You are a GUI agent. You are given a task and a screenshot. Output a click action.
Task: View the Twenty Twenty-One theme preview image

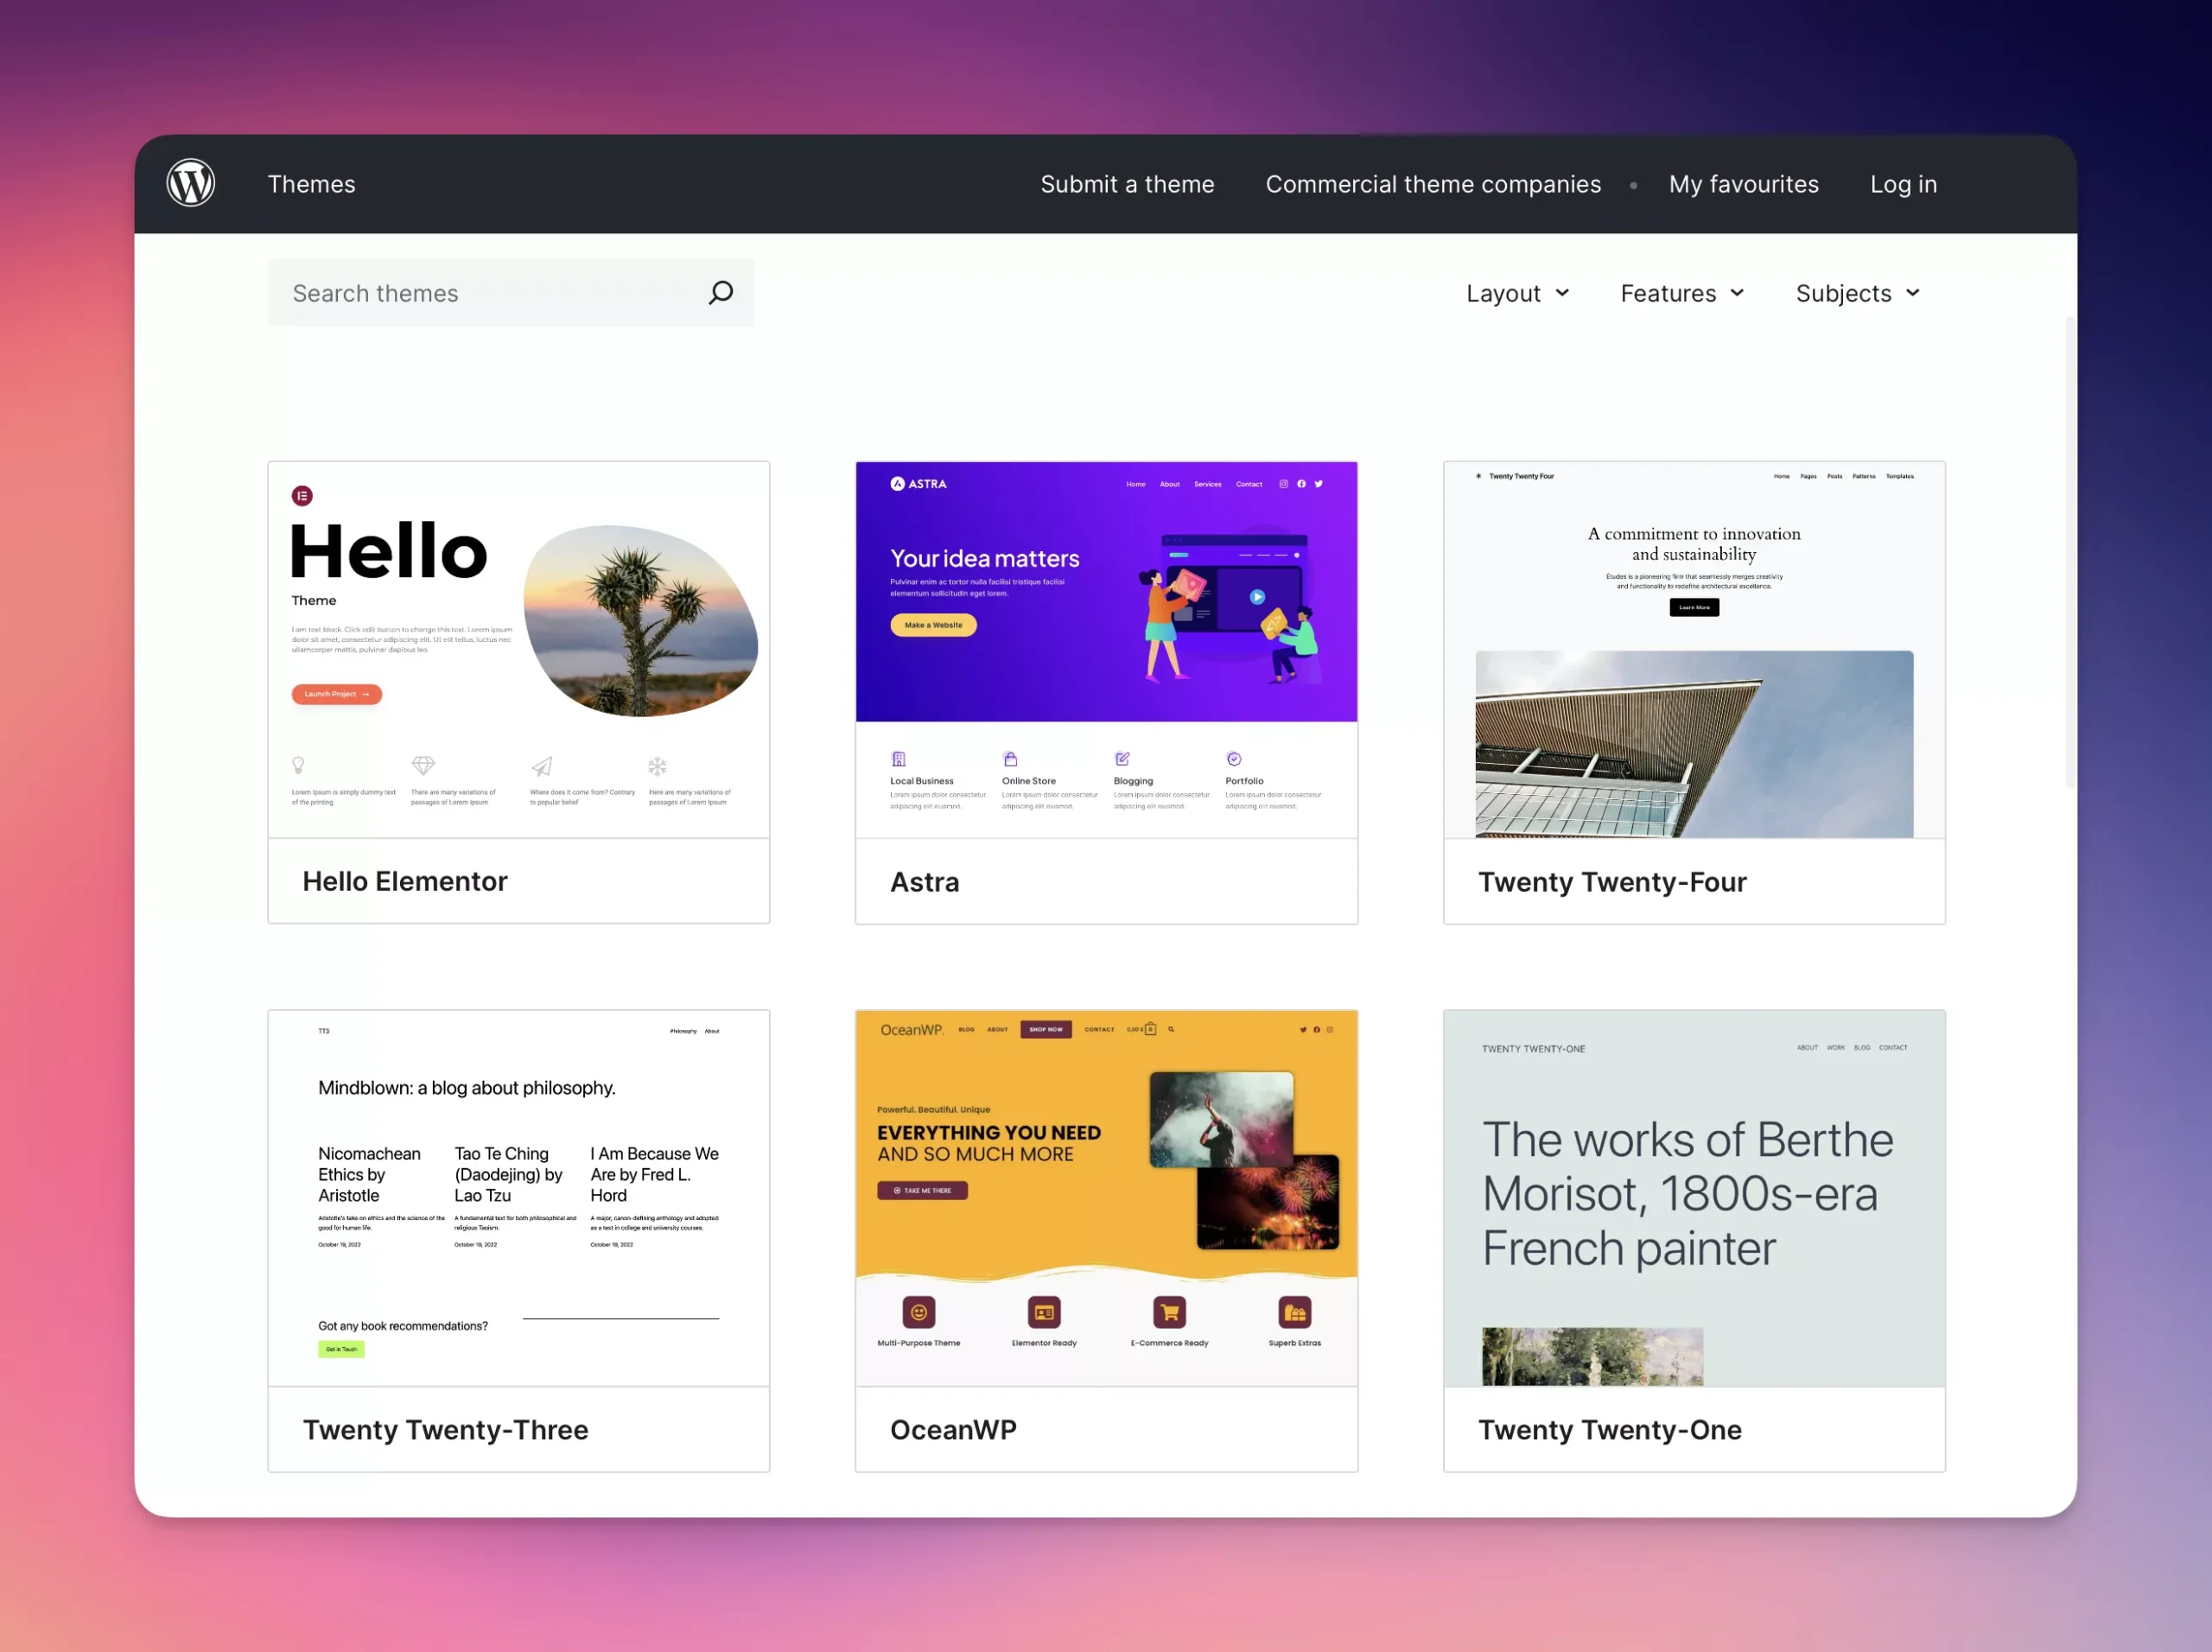point(1694,1198)
